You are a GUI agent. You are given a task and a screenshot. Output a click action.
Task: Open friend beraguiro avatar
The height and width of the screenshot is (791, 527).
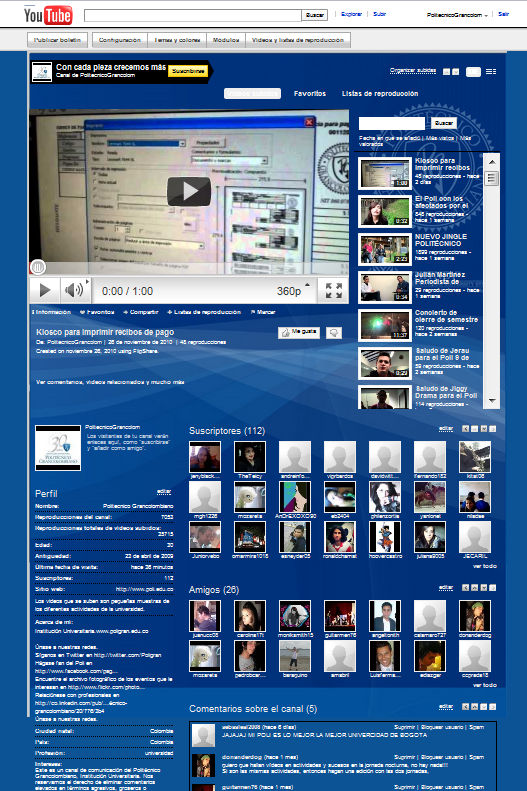(x=295, y=656)
